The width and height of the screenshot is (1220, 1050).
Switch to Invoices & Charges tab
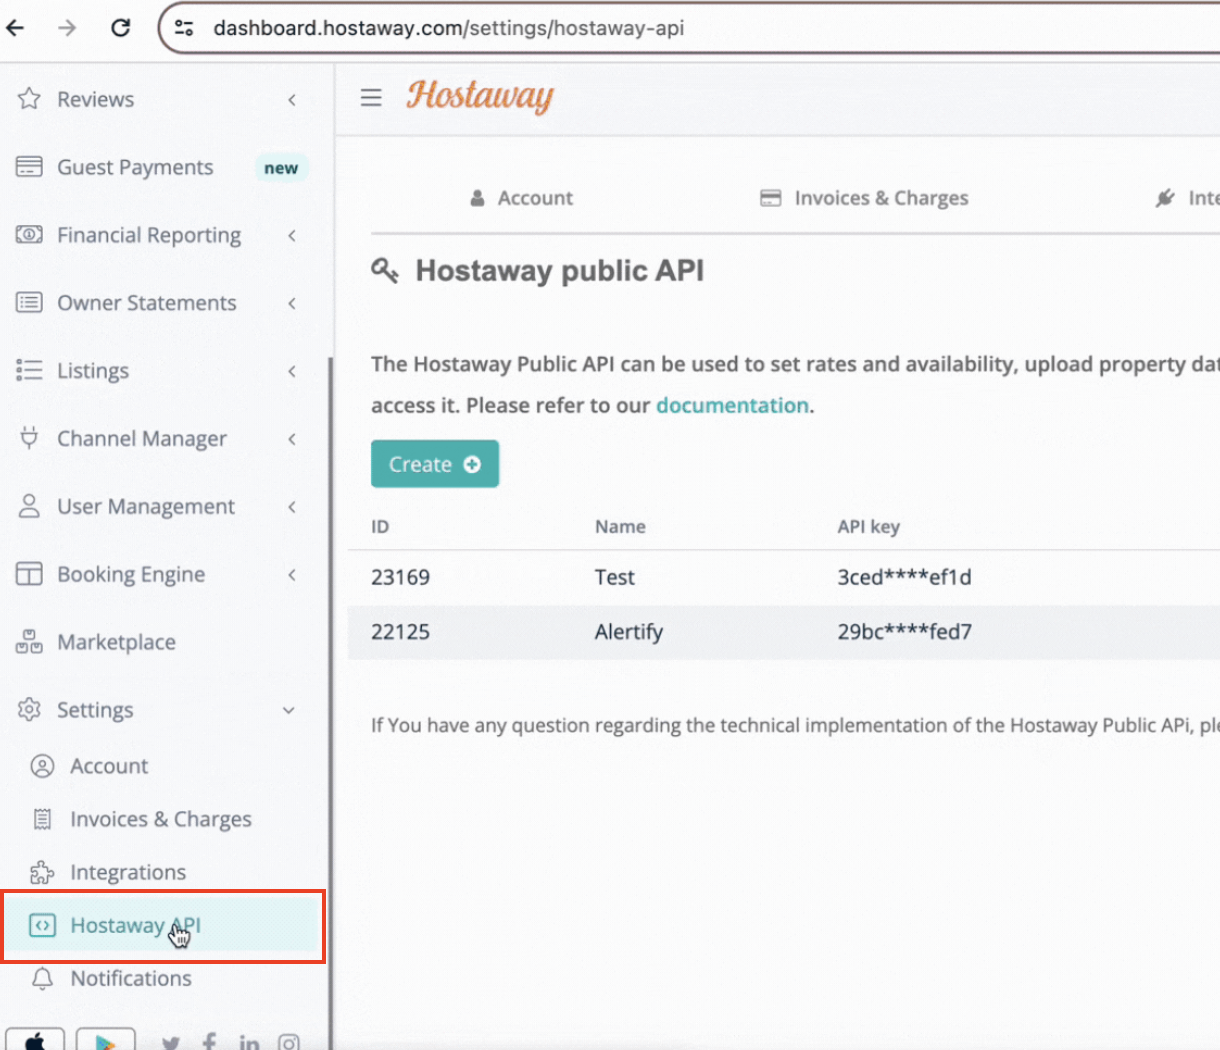(x=865, y=198)
